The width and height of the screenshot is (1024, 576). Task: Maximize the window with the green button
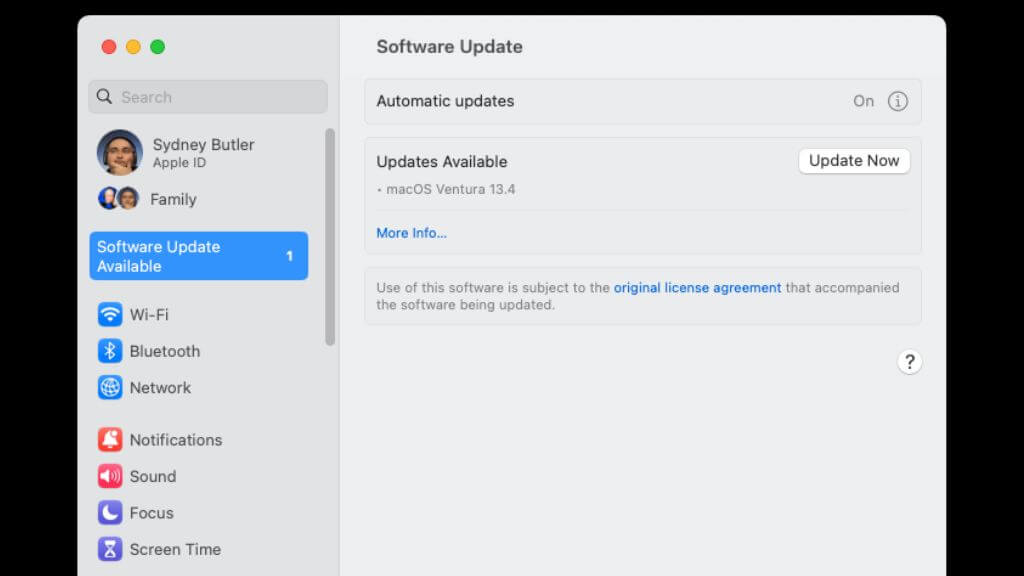pos(157,47)
